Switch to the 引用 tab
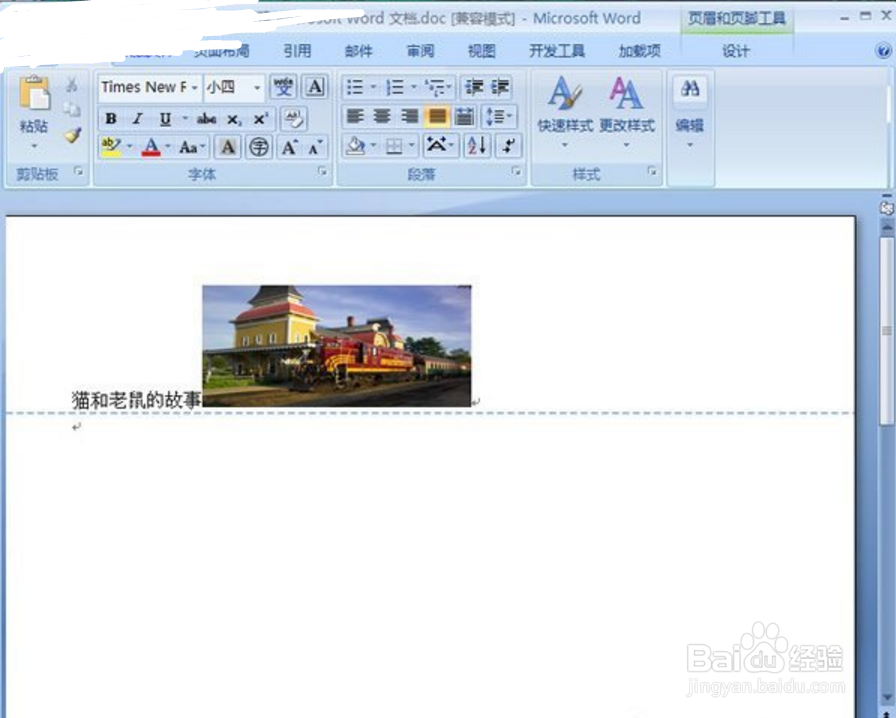 (x=297, y=51)
